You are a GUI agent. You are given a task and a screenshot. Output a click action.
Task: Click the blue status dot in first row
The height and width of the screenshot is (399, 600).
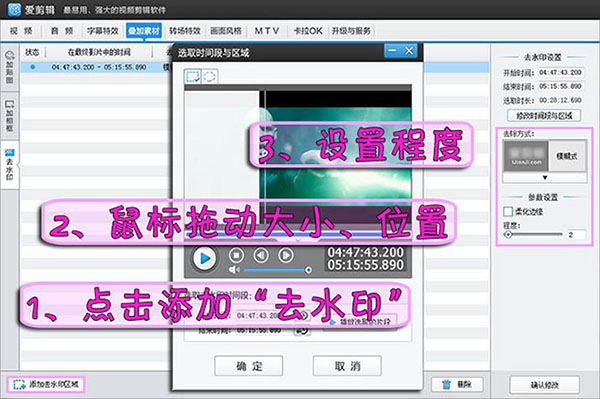point(33,67)
